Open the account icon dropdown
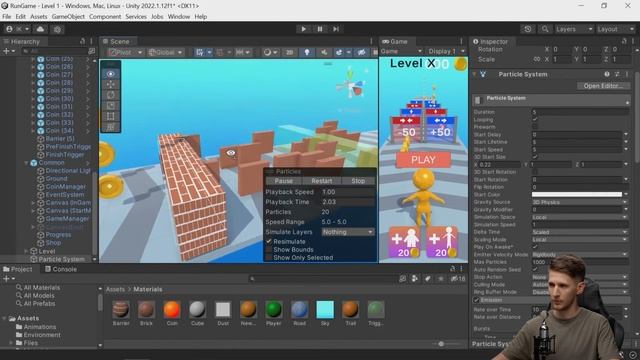The width and height of the screenshot is (640, 360). tap(17, 29)
